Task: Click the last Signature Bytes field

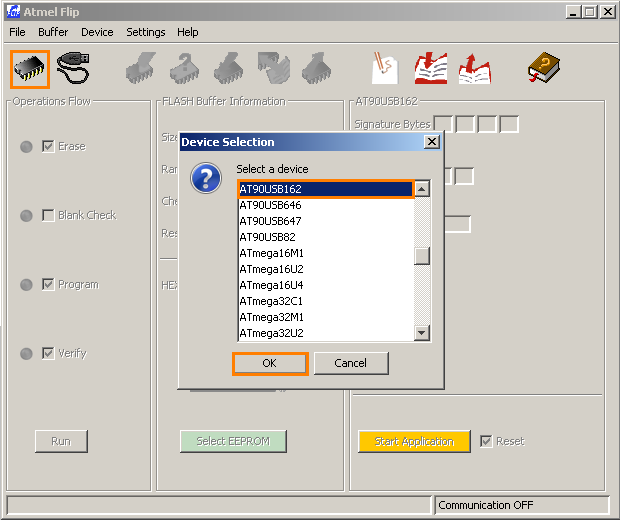Action: coord(509,124)
